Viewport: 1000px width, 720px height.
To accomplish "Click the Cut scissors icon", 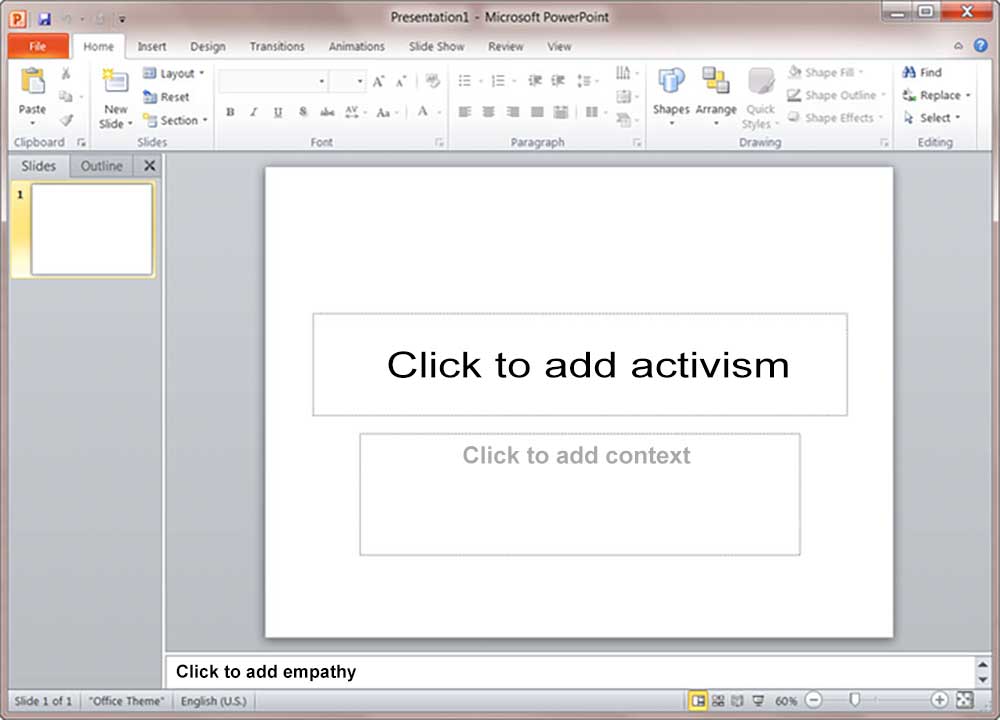I will click(66, 73).
